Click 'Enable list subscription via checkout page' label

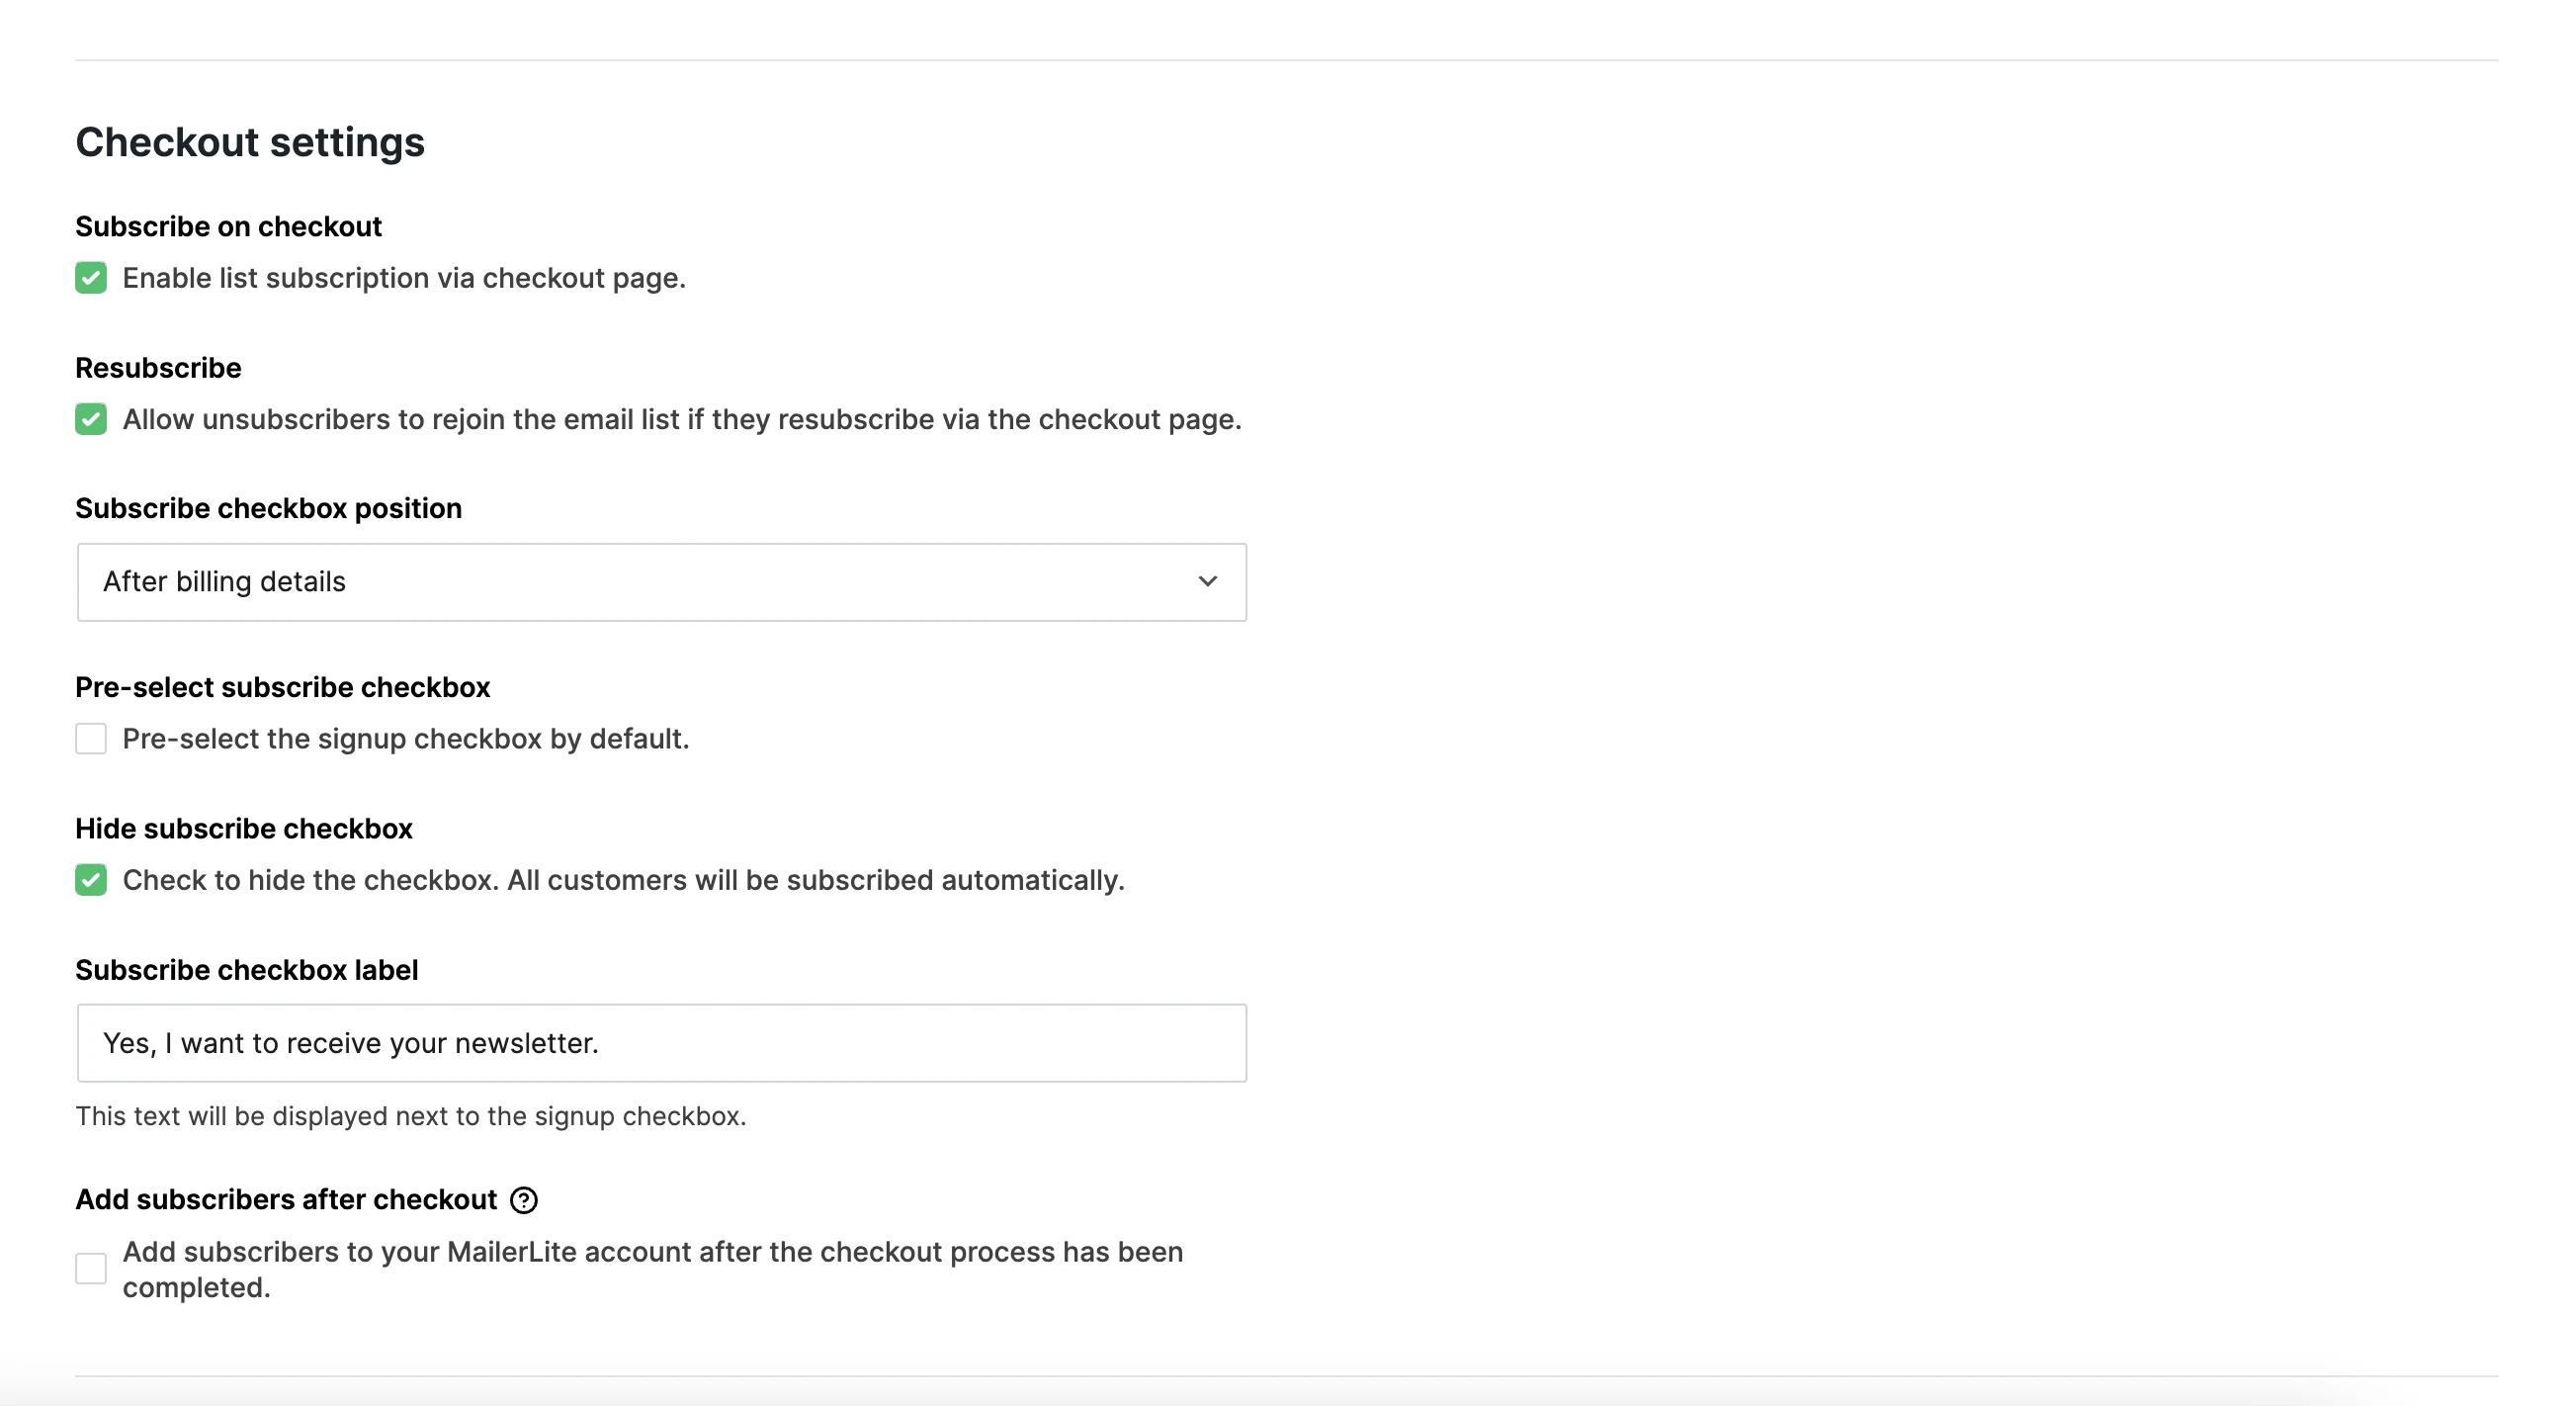(404, 278)
